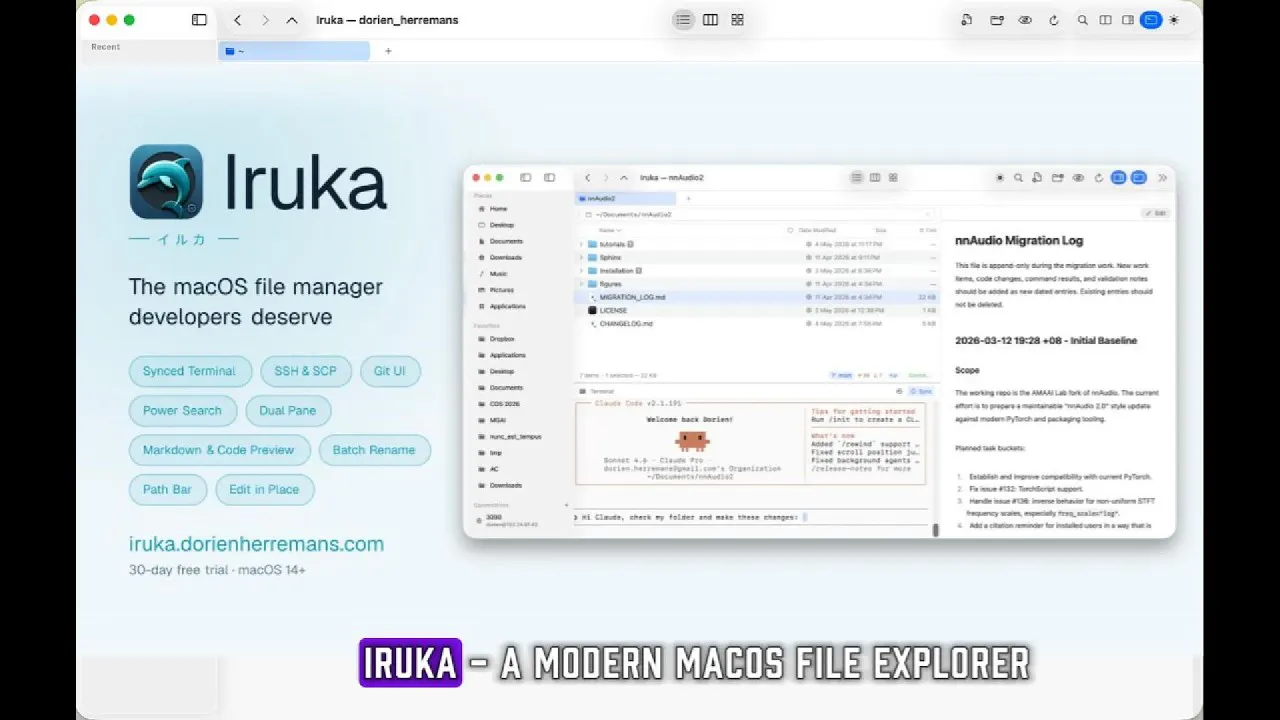Image resolution: width=1280 pixels, height=720 pixels.
Task: Switch dorien_herremans window to list view
Action: [683, 20]
